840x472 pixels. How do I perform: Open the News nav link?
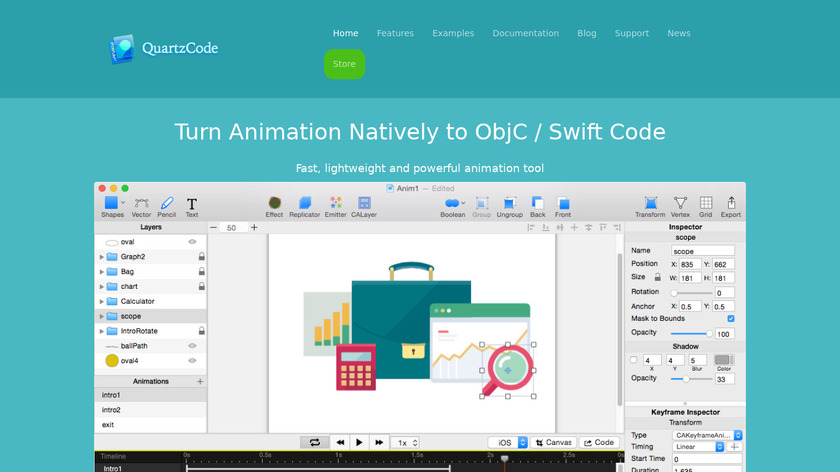pos(679,33)
